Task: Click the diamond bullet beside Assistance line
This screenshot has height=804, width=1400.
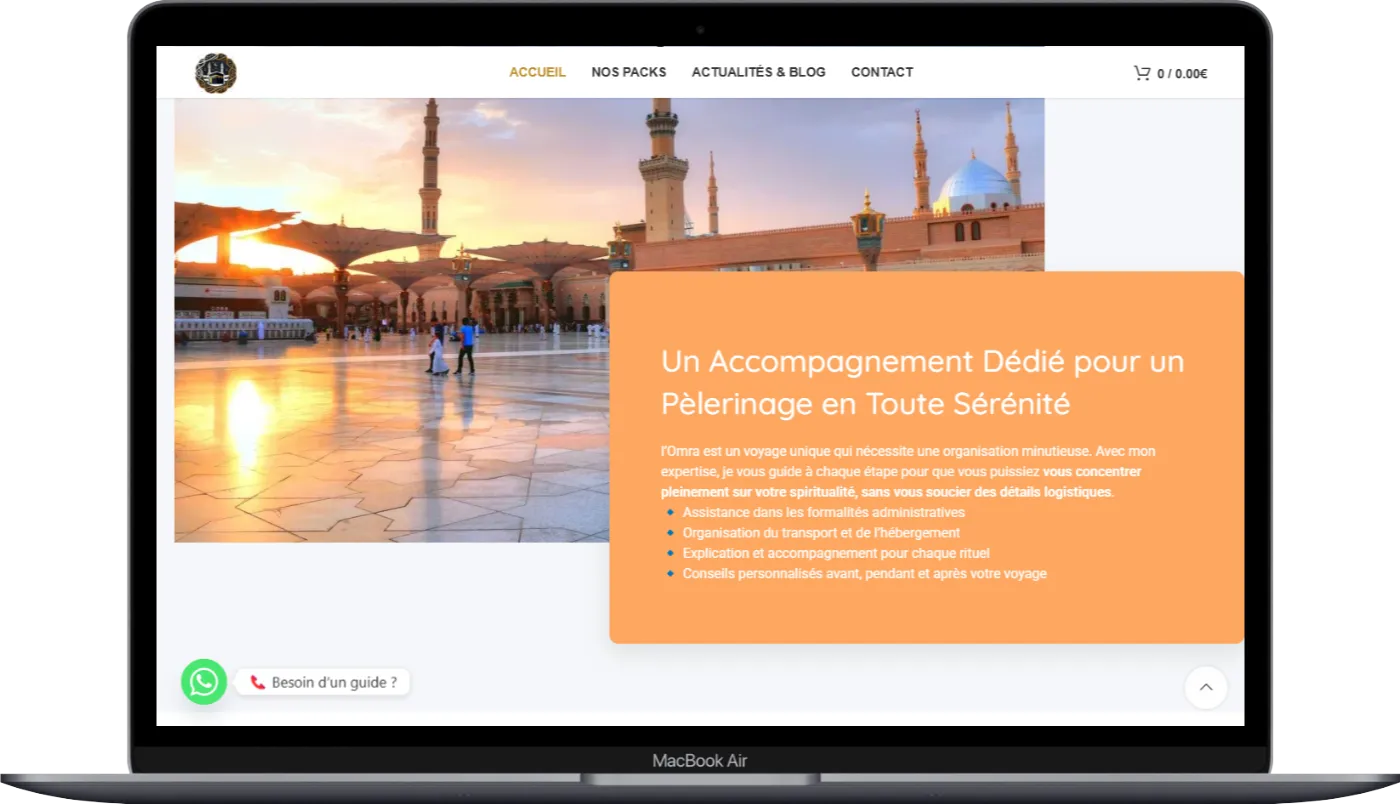Action: (670, 513)
